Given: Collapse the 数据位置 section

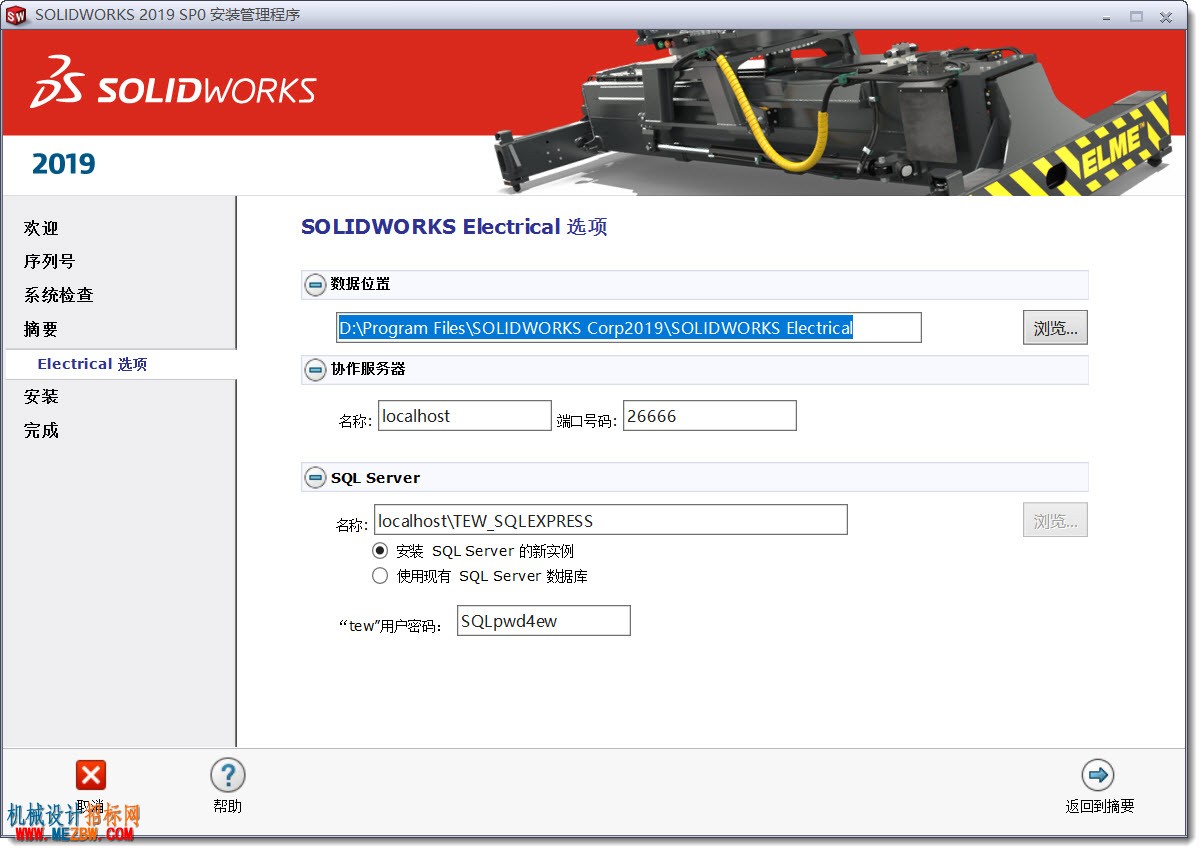Looking at the screenshot, I should pos(315,285).
